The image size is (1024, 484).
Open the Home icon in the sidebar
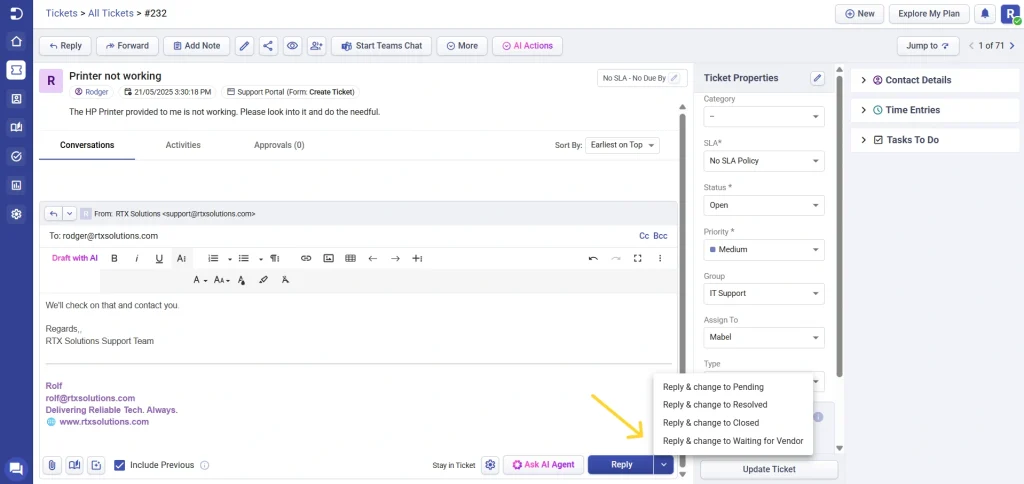[16, 42]
